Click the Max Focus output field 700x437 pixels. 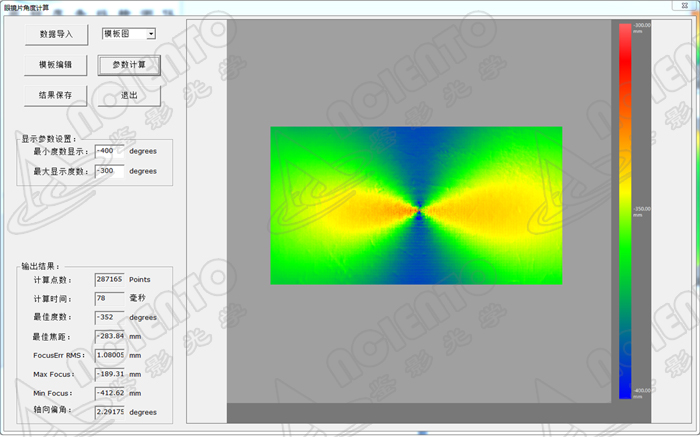108,374
